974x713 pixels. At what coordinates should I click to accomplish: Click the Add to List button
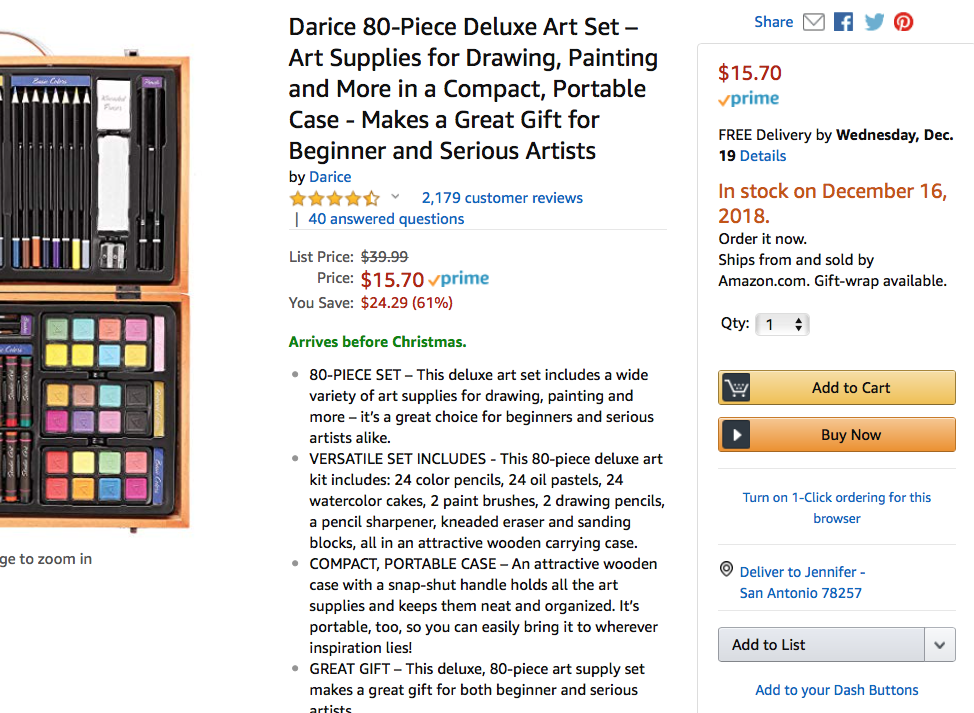(x=820, y=645)
